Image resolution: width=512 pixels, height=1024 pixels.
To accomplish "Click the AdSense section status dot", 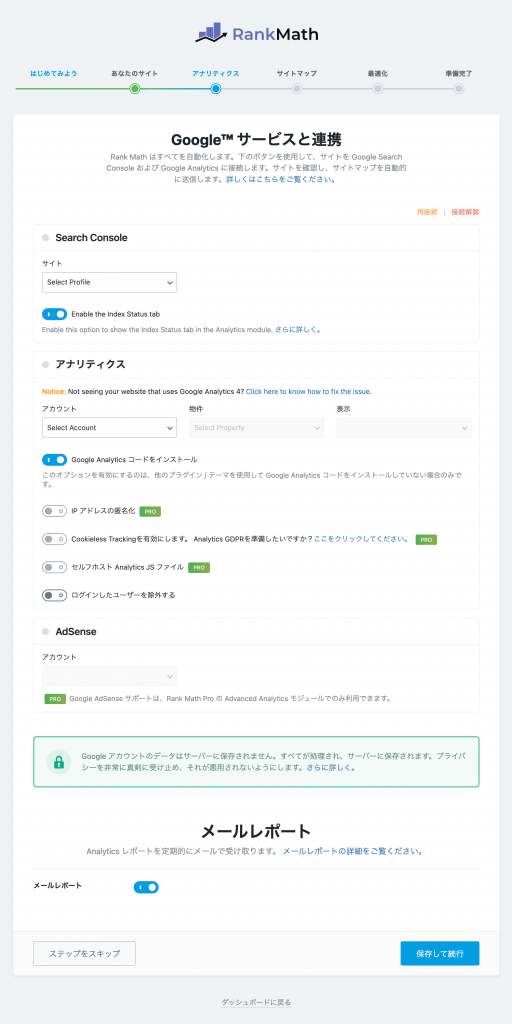I will click(46, 632).
